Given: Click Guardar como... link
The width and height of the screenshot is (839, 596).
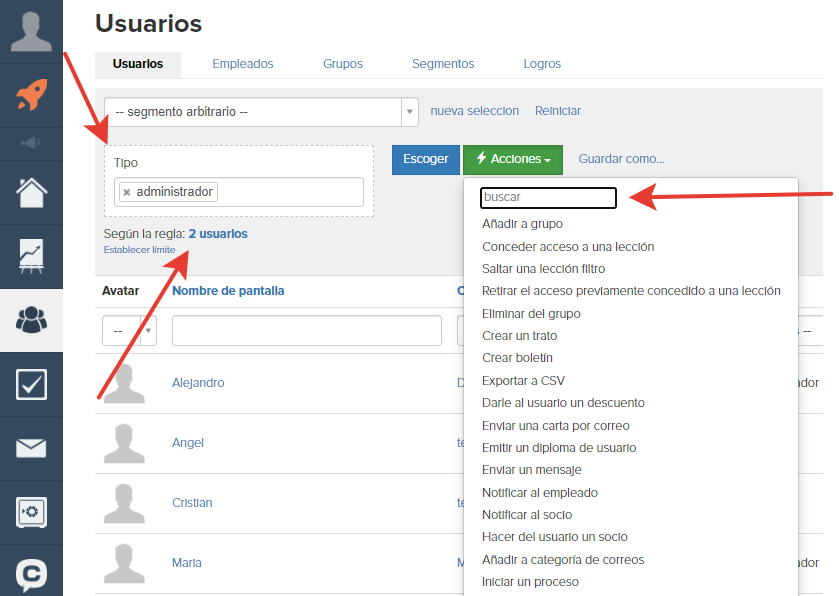Looking at the screenshot, I should point(621,159).
